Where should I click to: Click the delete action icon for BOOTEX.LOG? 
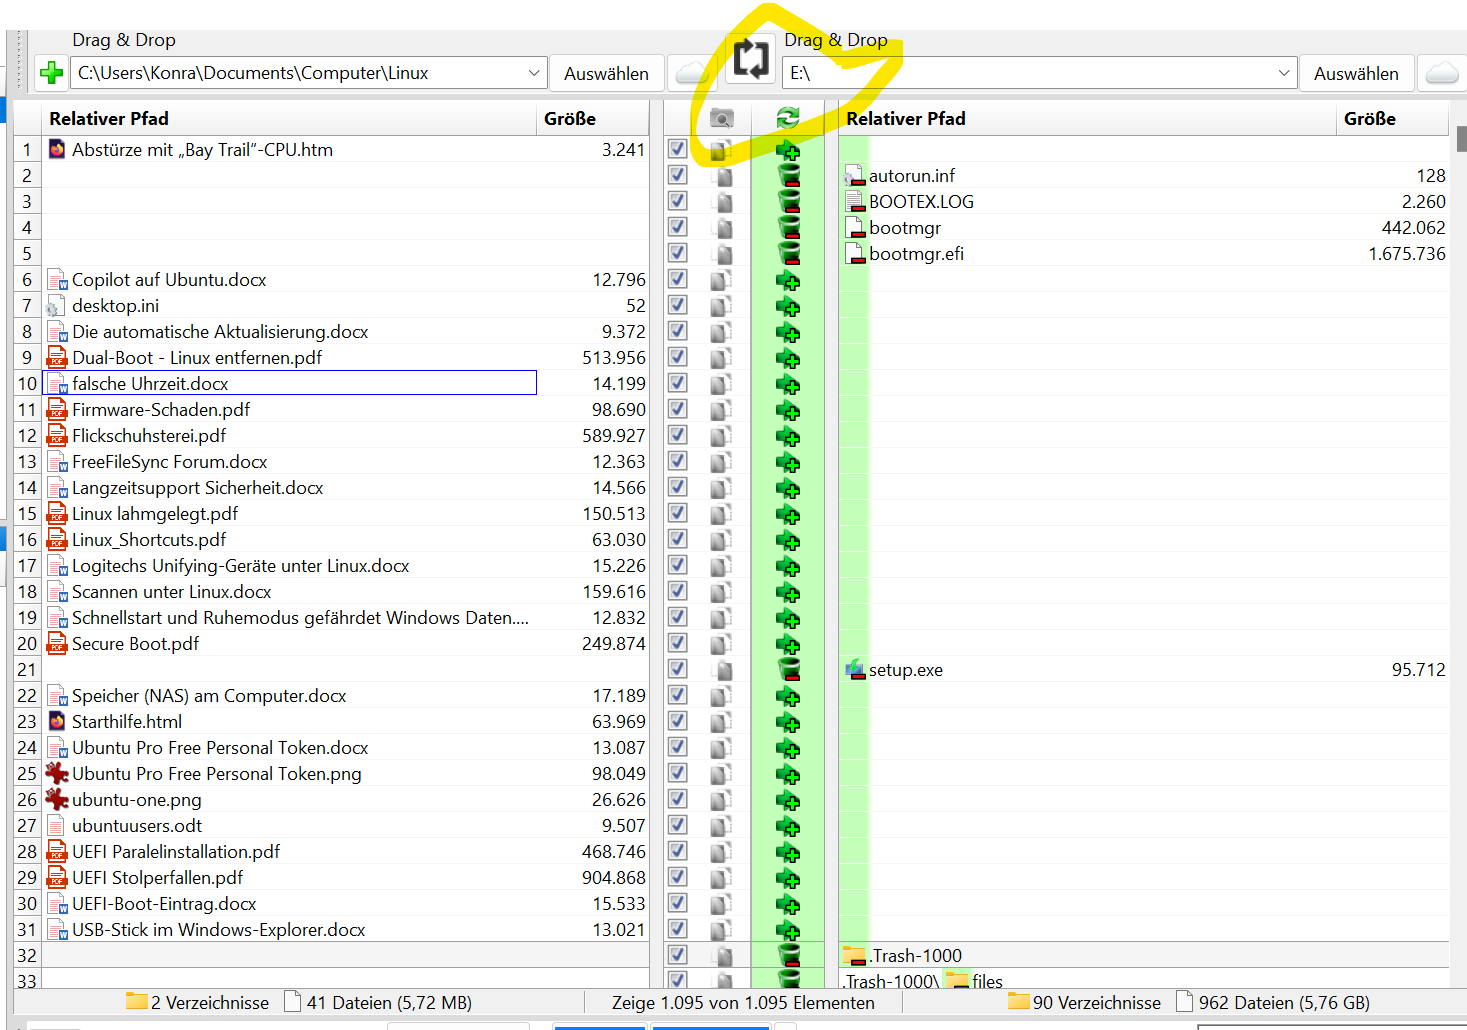click(x=788, y=202)
